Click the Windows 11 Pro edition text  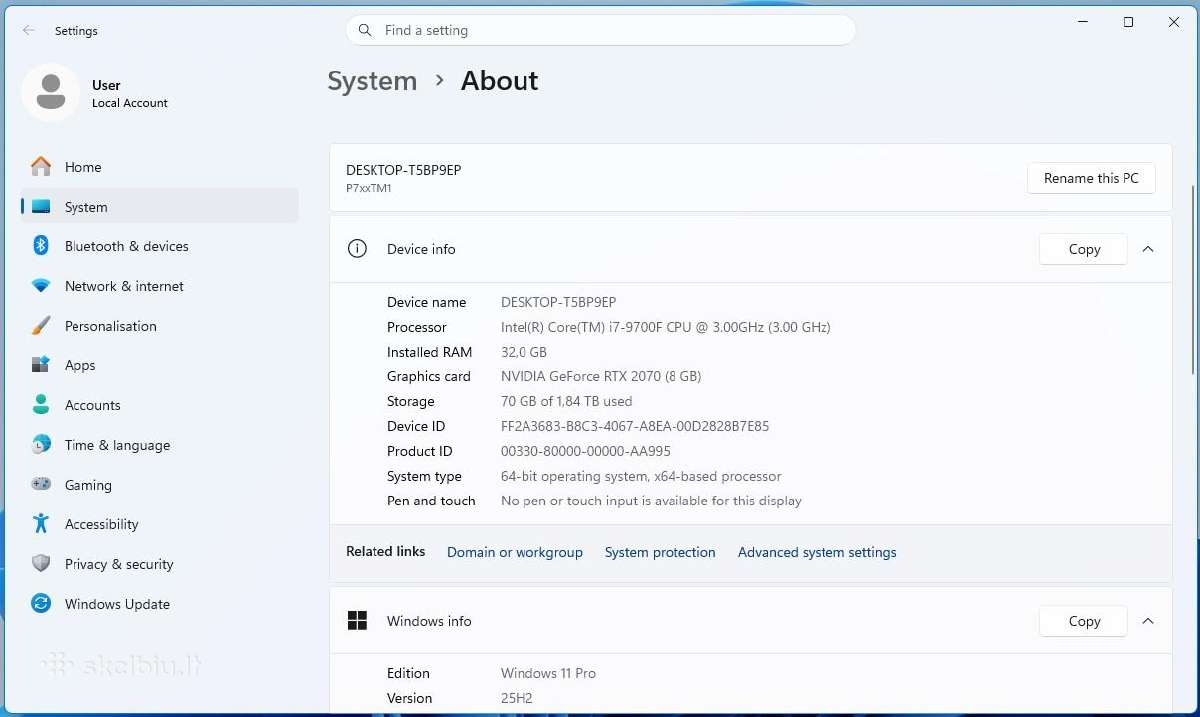[548, 673]
